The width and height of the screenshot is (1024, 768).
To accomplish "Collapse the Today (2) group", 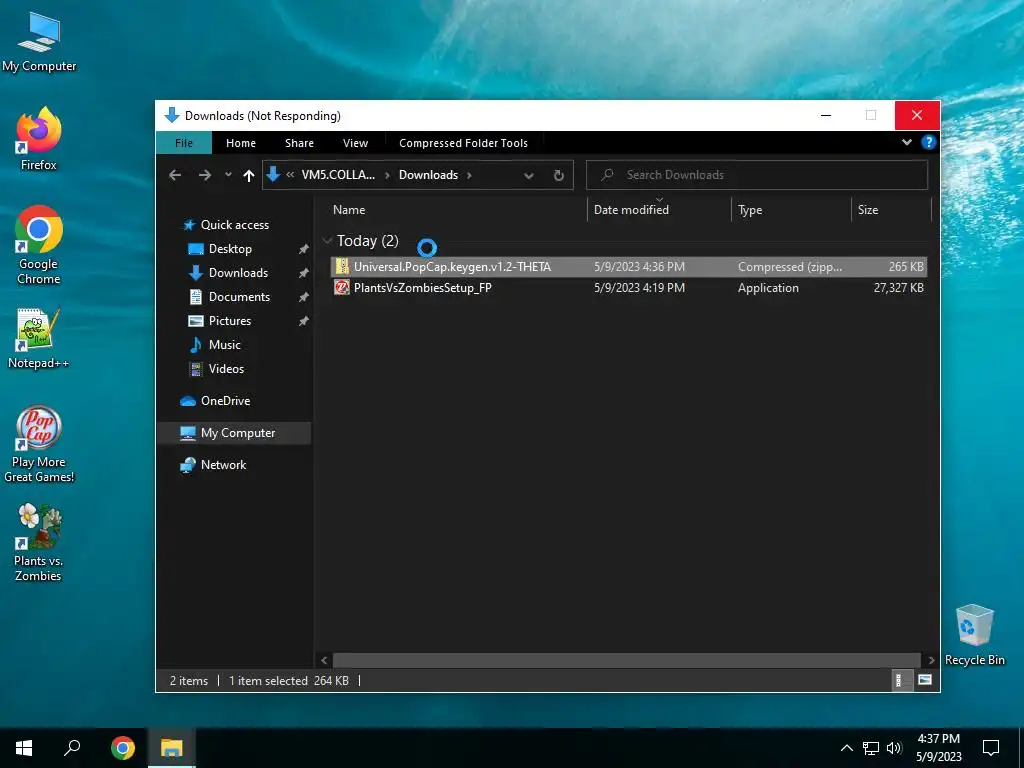I will 327,241.
